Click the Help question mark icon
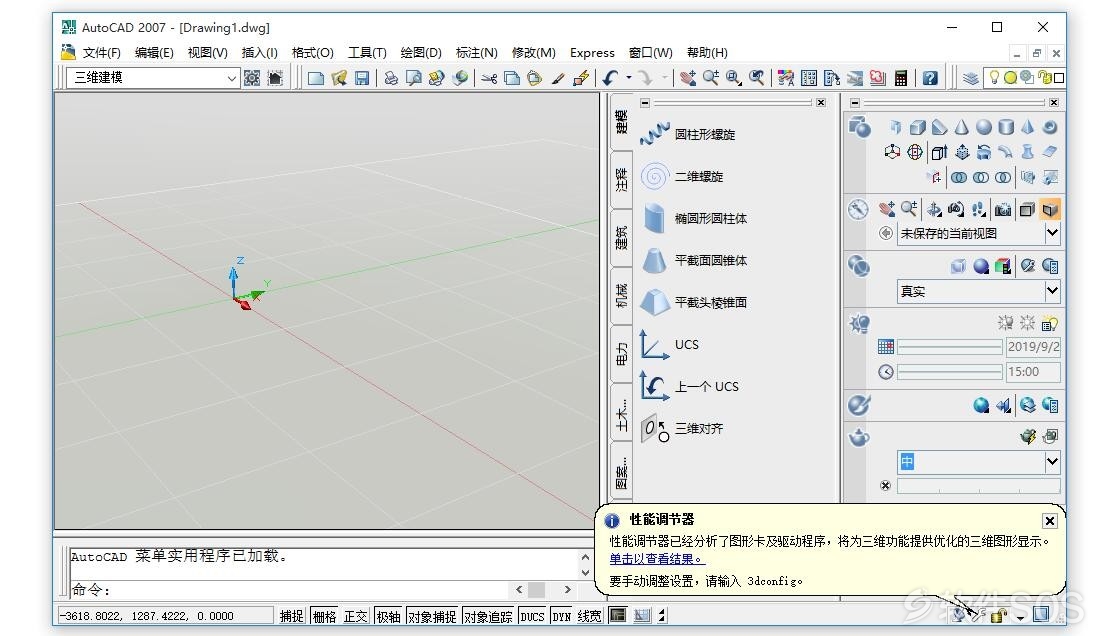 tap(930, 78)
